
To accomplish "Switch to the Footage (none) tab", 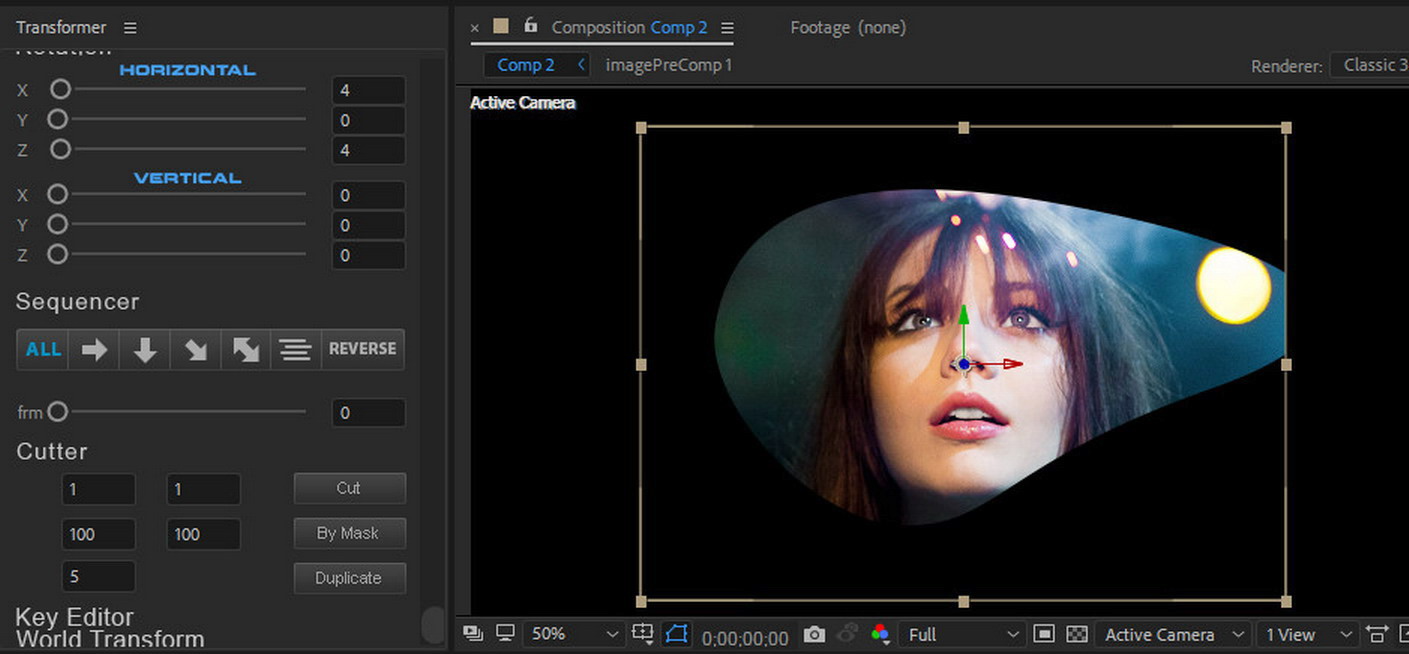I will point(847,28).
